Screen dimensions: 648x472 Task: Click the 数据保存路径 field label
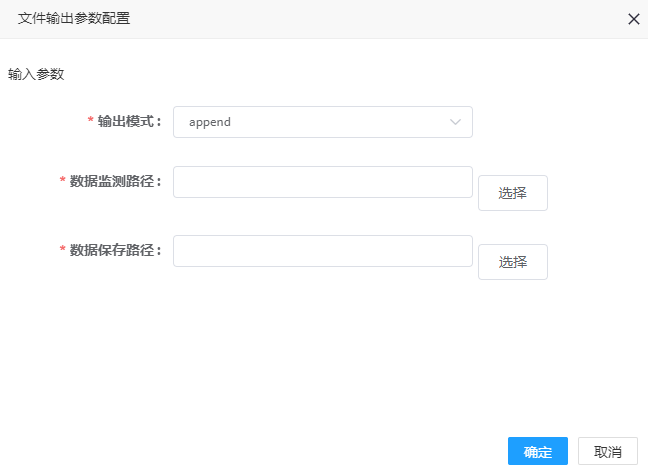pos(115,250)
